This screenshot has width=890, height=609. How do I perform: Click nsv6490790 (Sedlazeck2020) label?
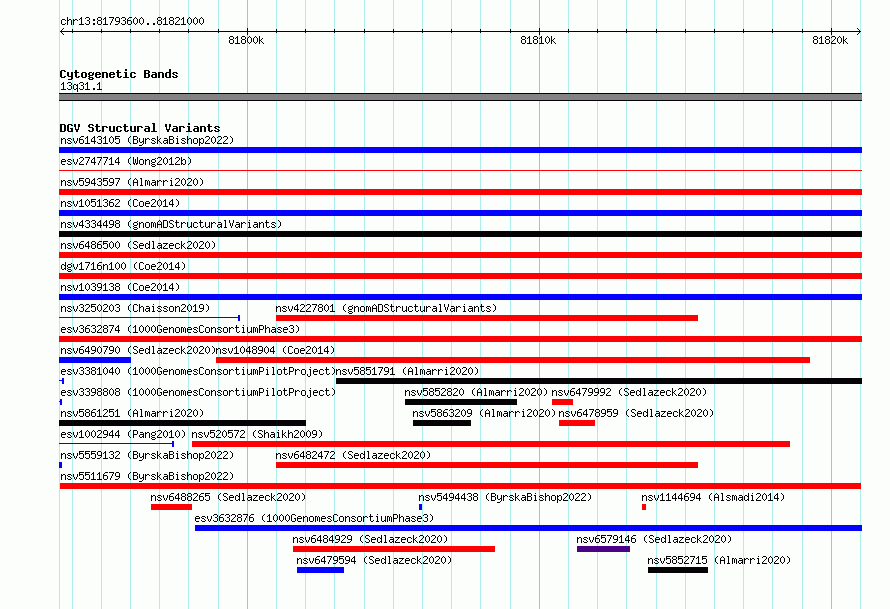pos(138,350)
